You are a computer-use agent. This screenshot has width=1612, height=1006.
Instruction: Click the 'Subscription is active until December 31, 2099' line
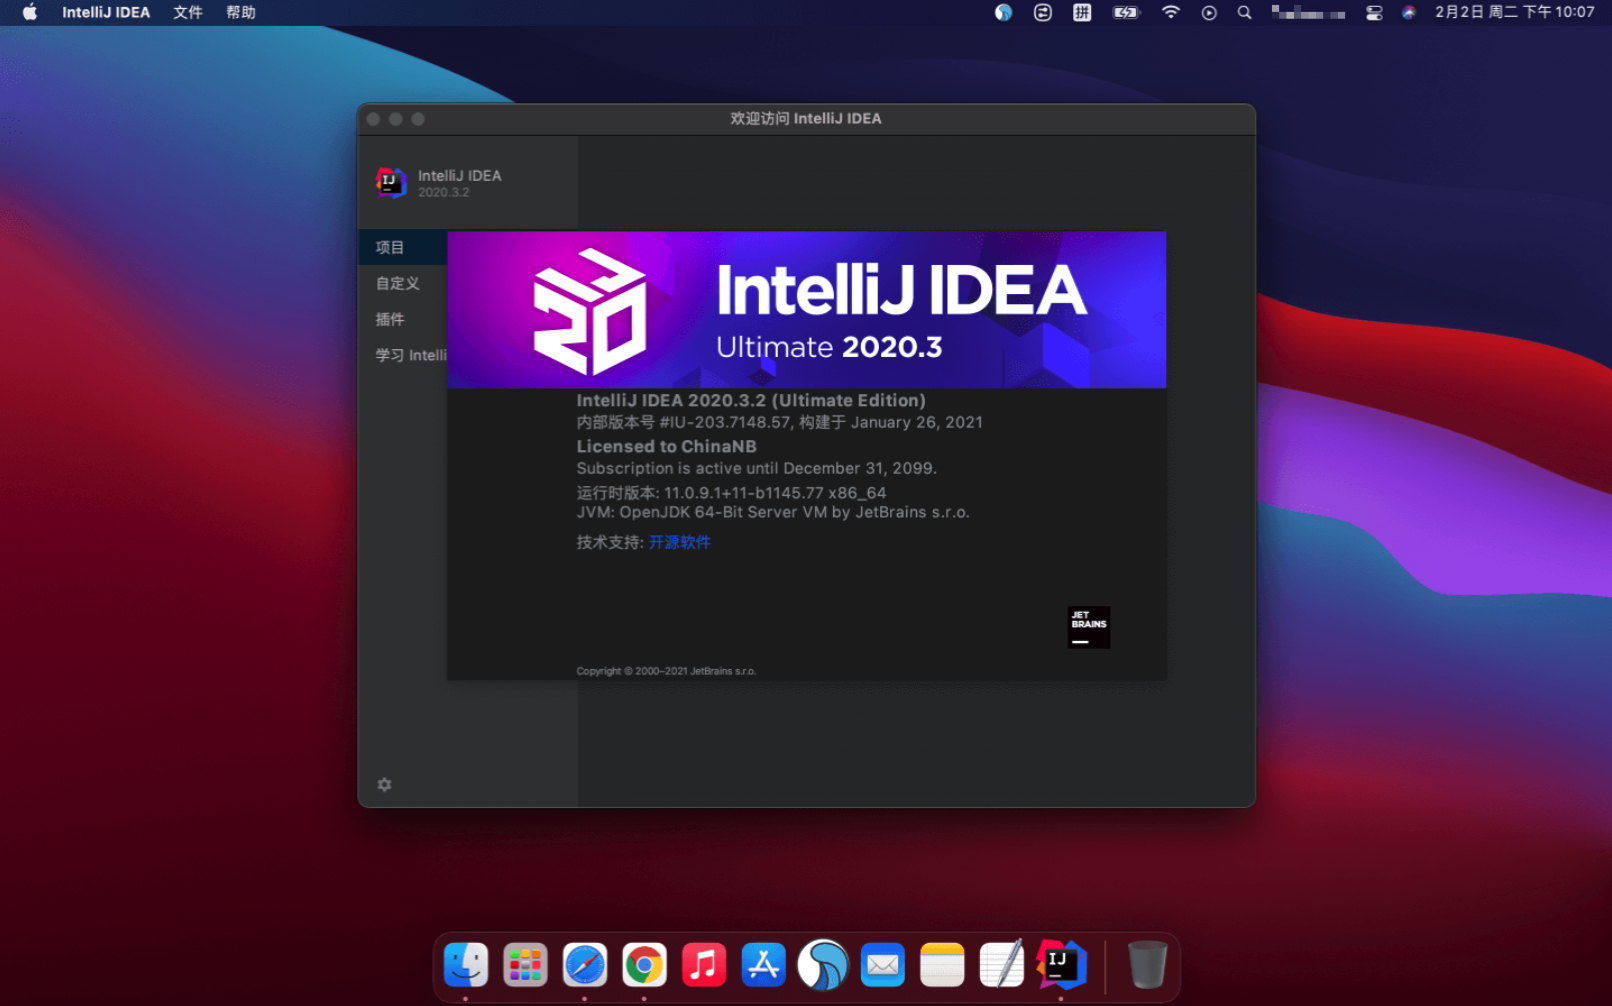[x=757, y=468]
